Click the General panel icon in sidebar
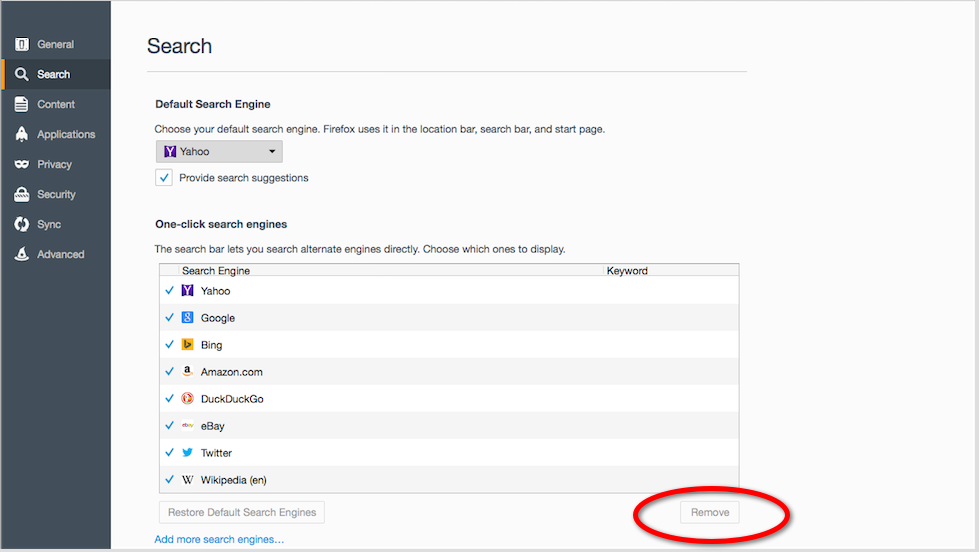 pos(22,44)
